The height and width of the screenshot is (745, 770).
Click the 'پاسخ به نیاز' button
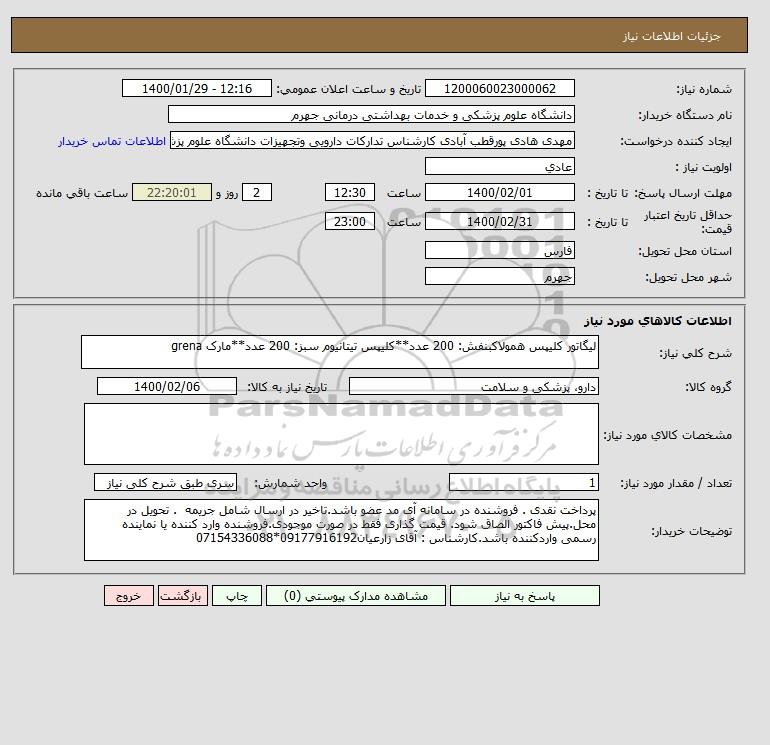pos(524,596)
